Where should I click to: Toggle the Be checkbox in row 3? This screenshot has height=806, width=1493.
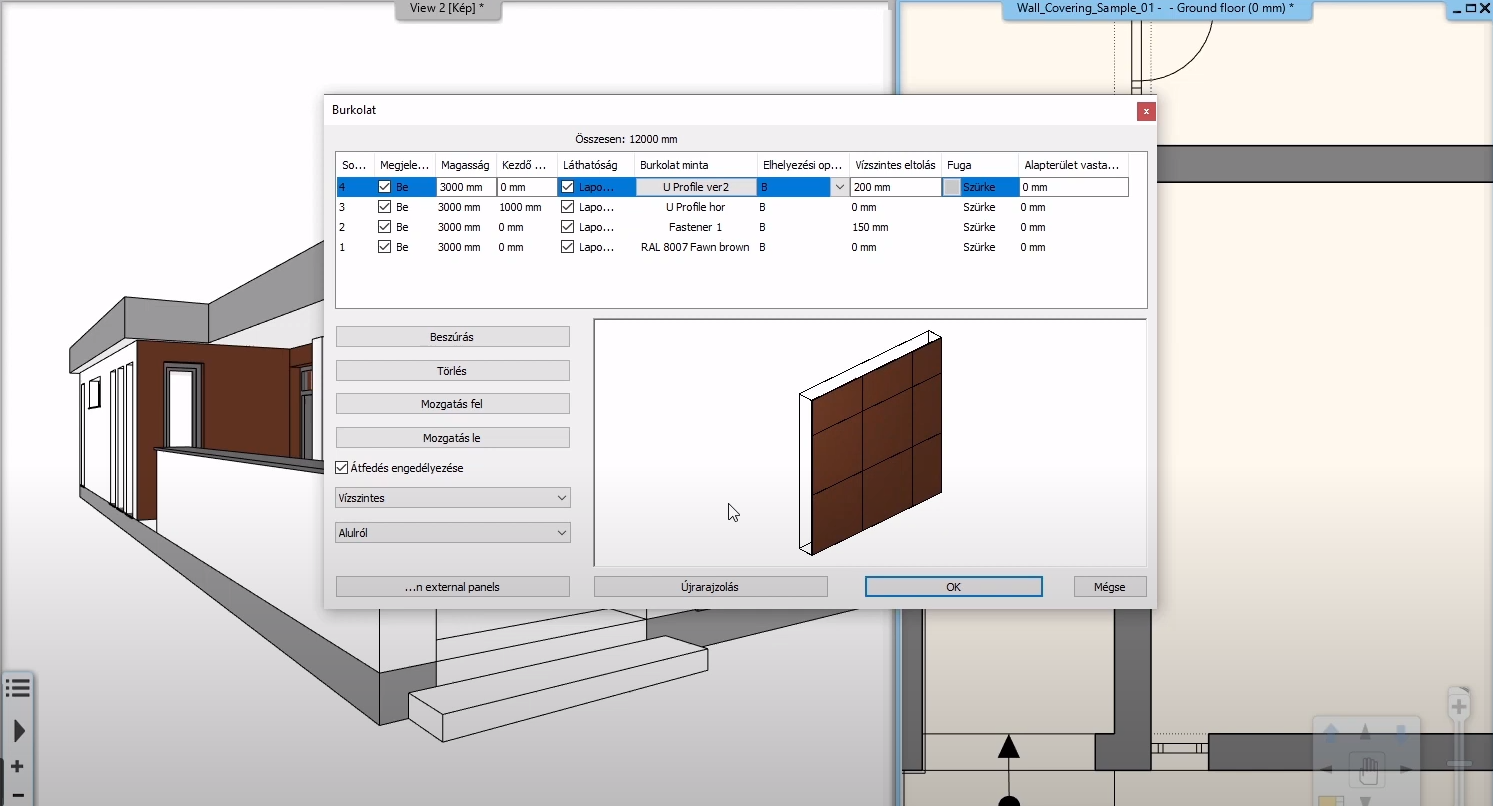click(385, 207)
